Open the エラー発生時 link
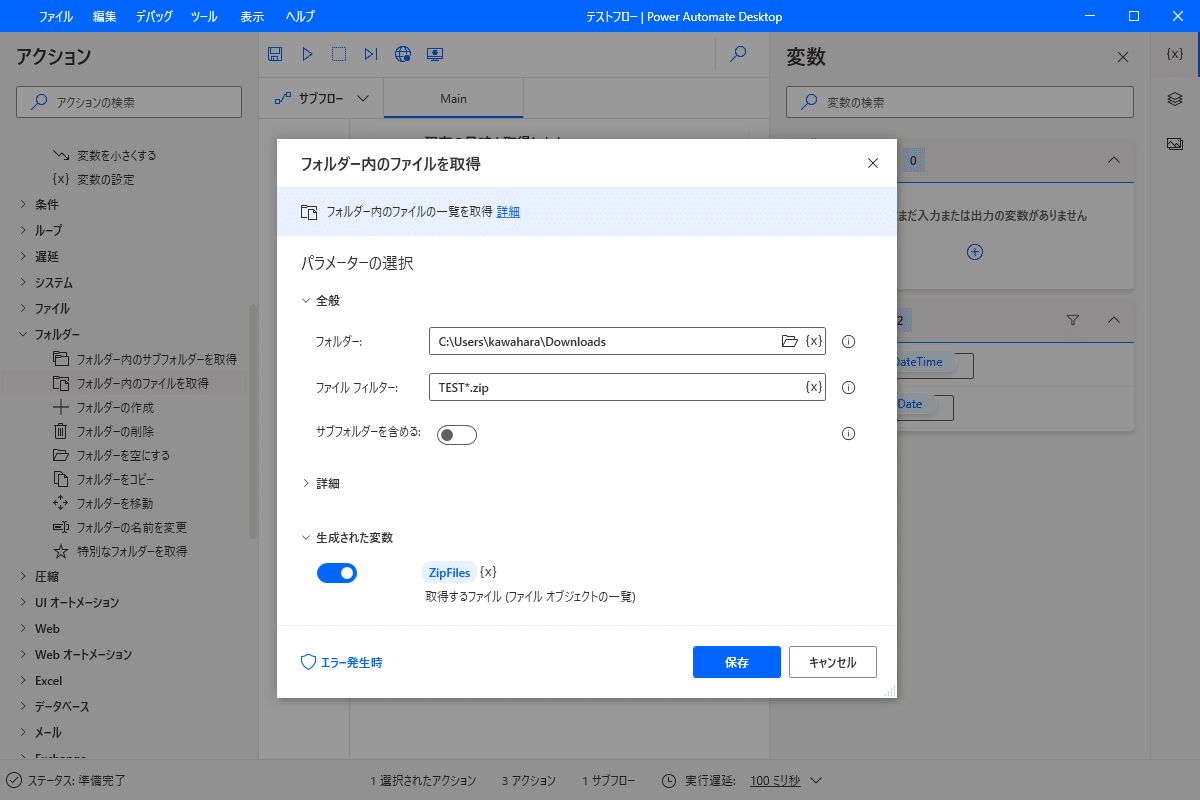This screenshot has height=800, width=1200. [350, 661]
